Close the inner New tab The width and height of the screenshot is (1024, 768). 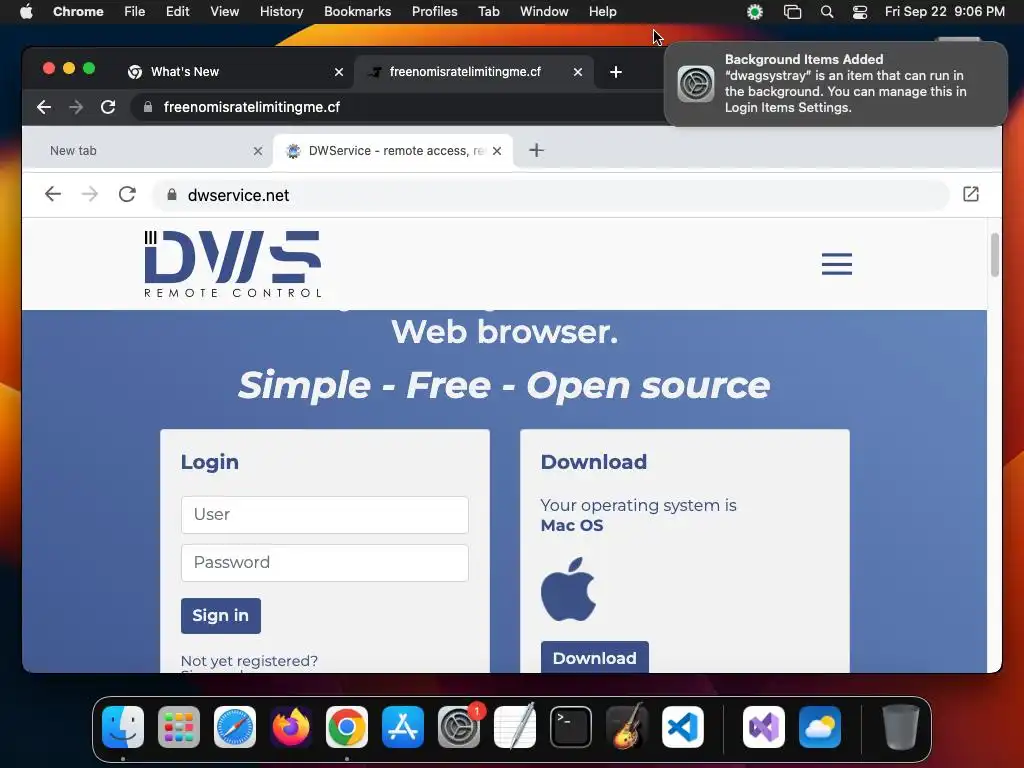pos(258,151)
